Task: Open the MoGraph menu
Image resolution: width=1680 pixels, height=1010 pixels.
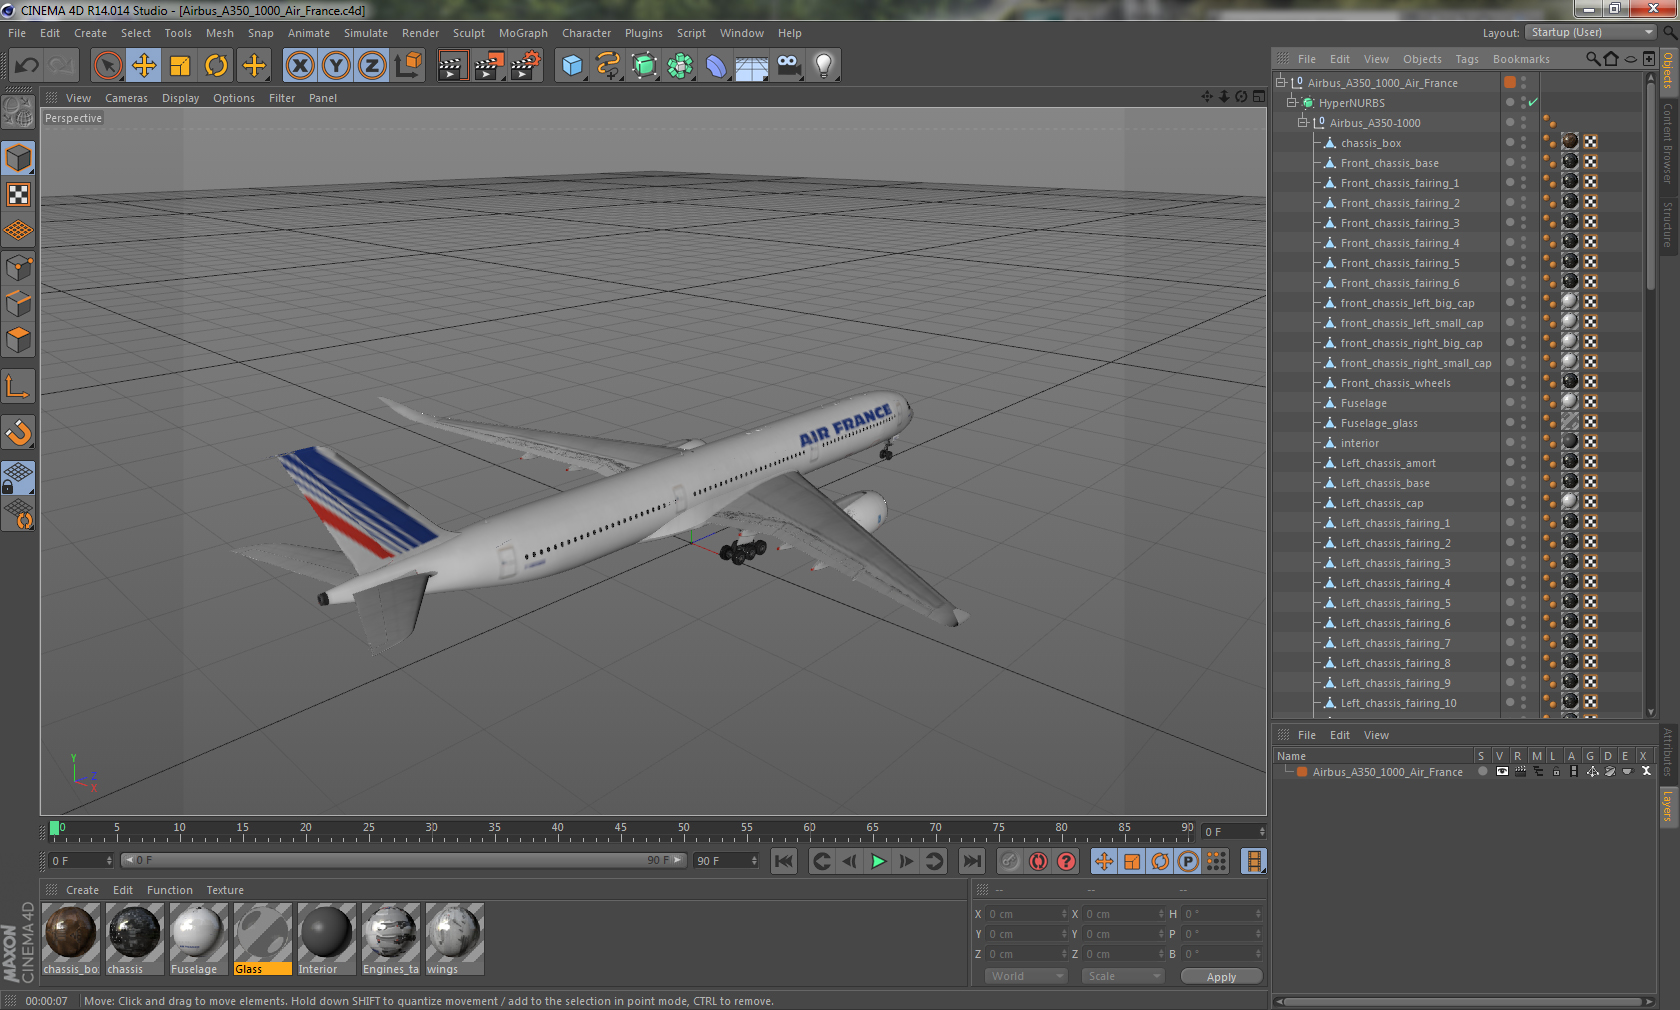Action: tap(523, 33)
